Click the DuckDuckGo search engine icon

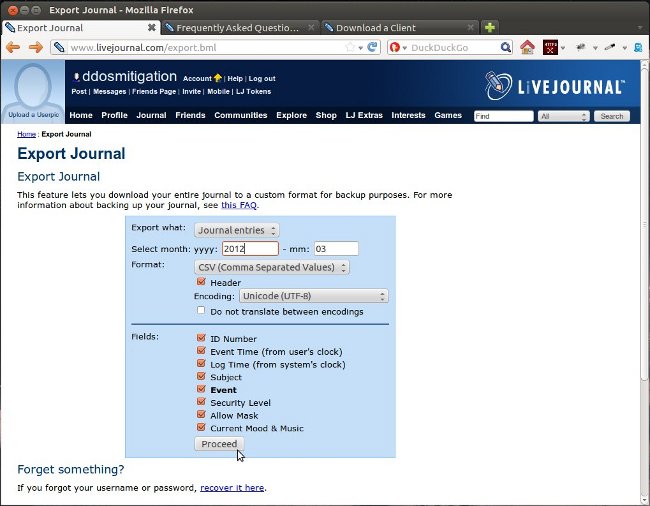click(396, 47)
